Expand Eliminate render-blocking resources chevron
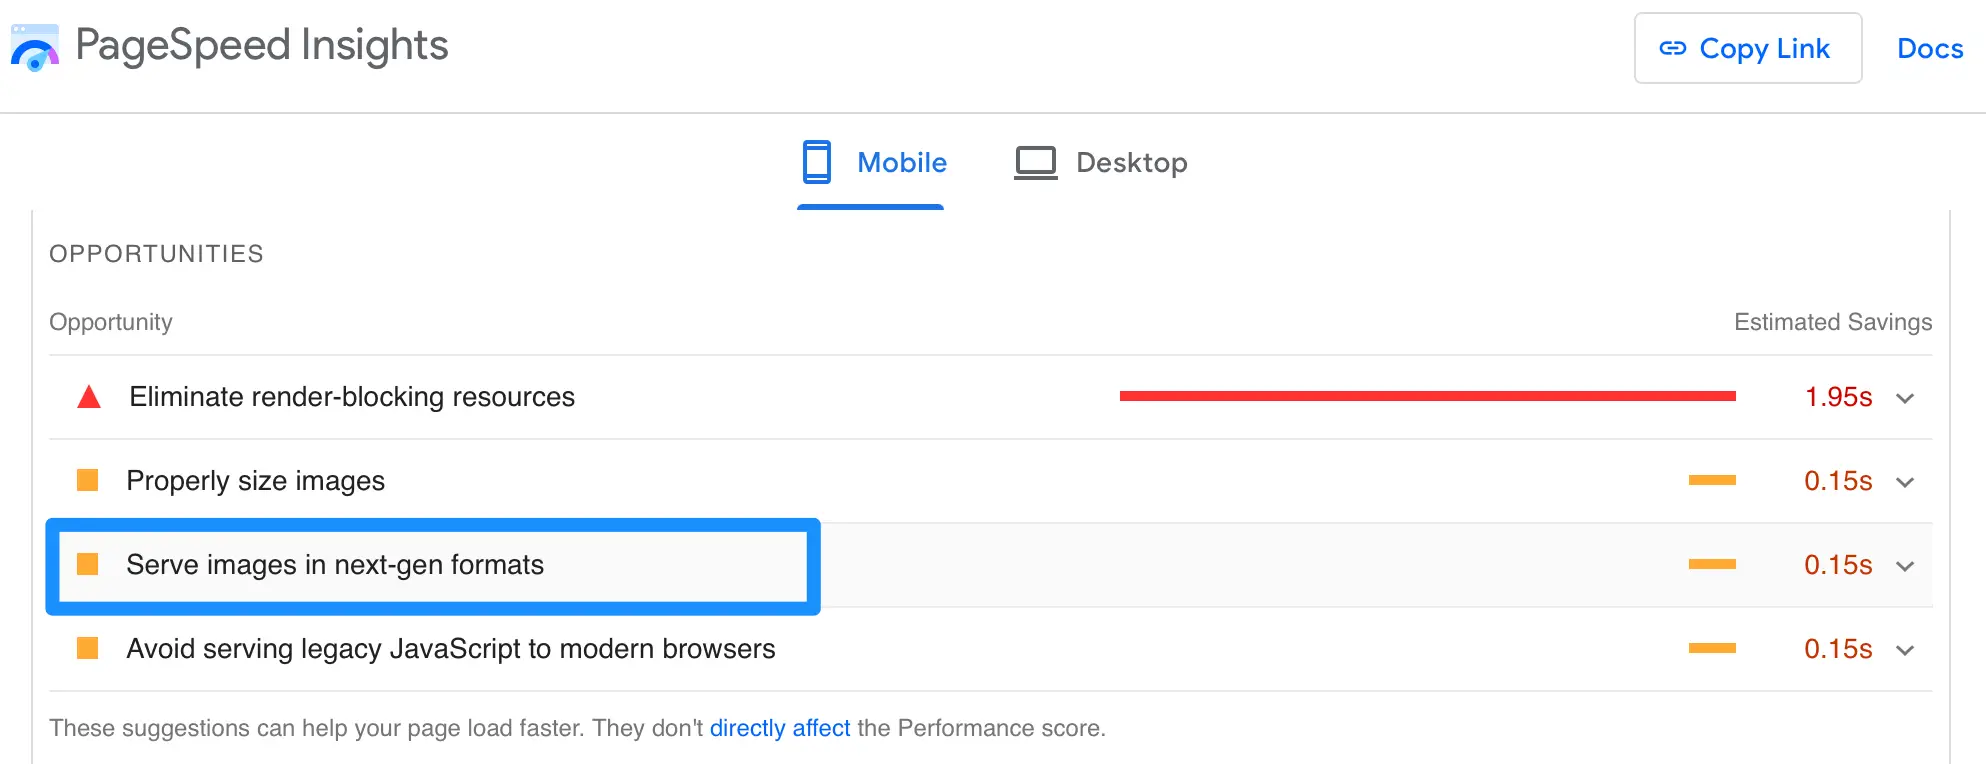The height and width of the screenshot is (764, 1986). click(1905, 398)
